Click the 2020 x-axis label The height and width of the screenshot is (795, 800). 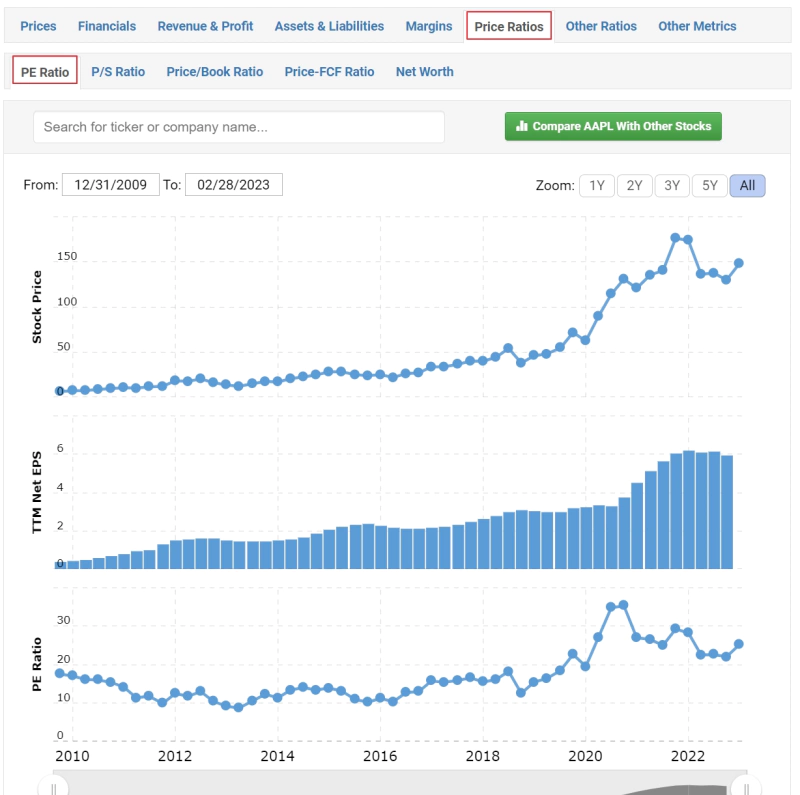point(585,756)
